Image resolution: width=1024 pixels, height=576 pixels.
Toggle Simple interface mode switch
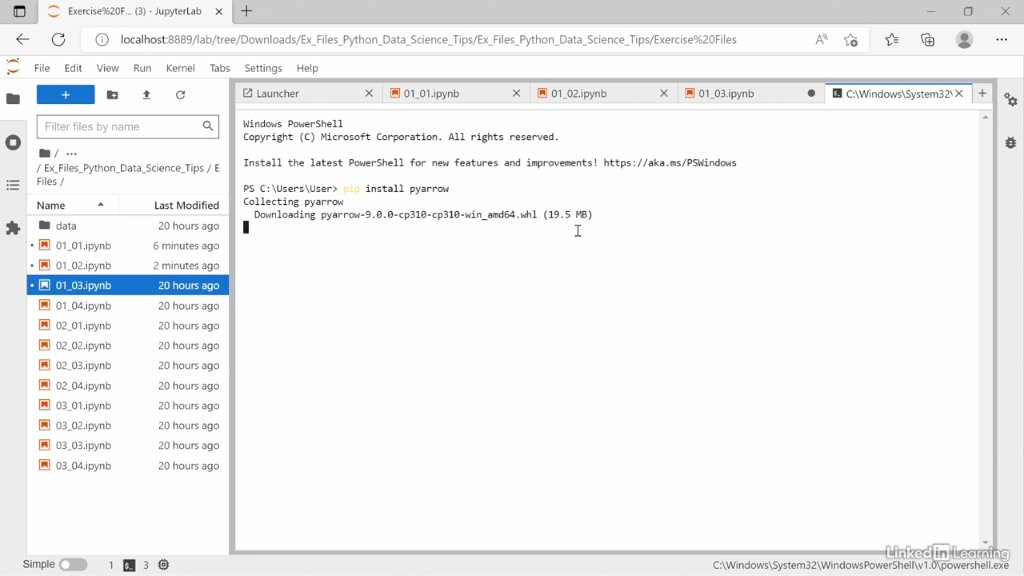coord(73,564)
